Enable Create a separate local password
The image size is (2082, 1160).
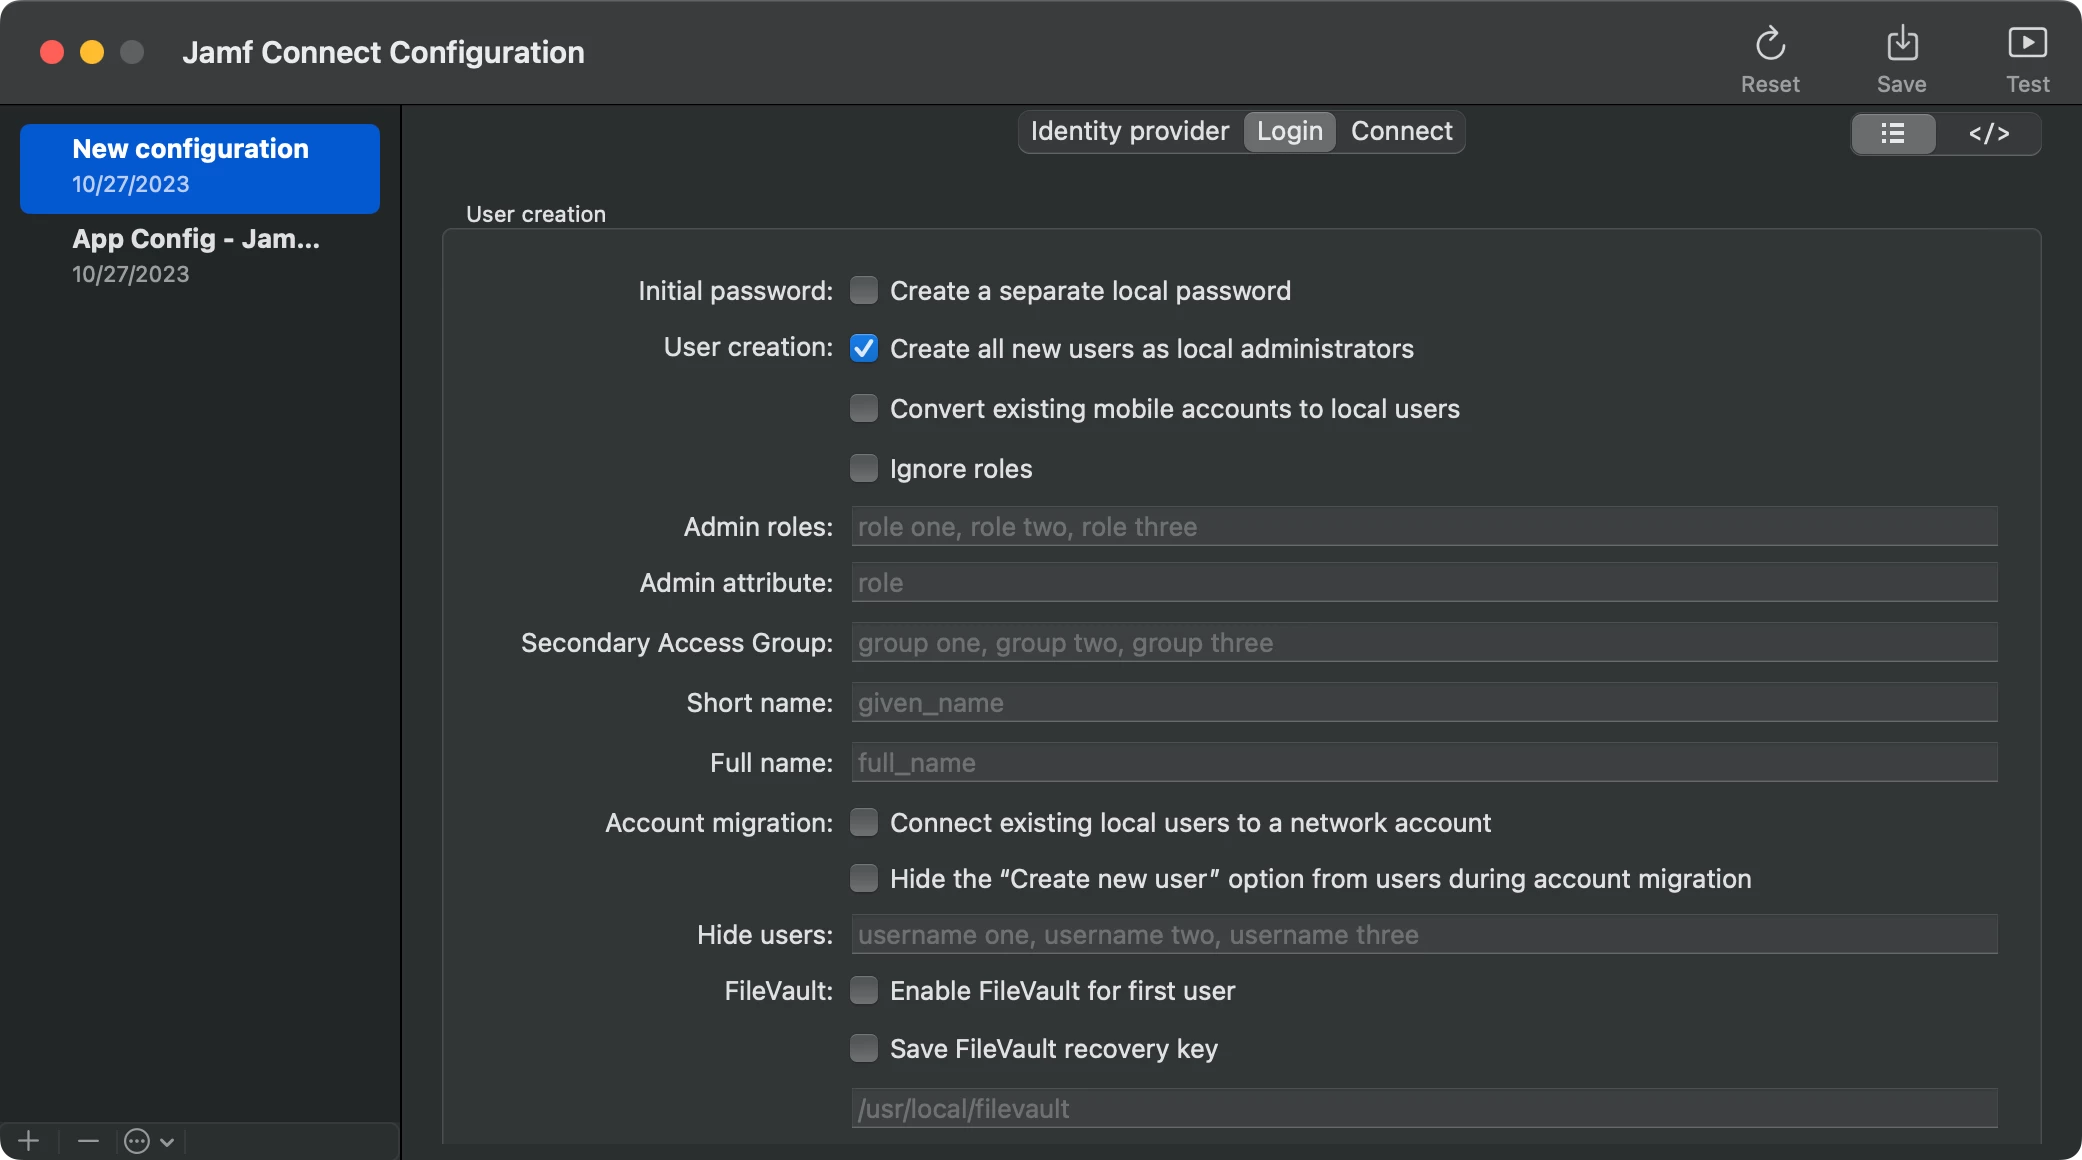pyautogui.click(x=864, y=290)
